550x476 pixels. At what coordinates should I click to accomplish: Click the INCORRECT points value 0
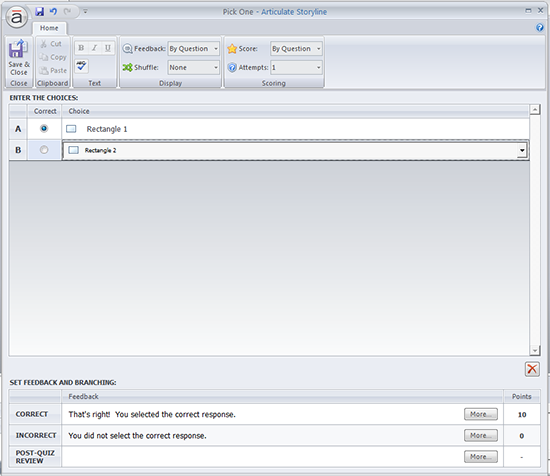point(522,436)
